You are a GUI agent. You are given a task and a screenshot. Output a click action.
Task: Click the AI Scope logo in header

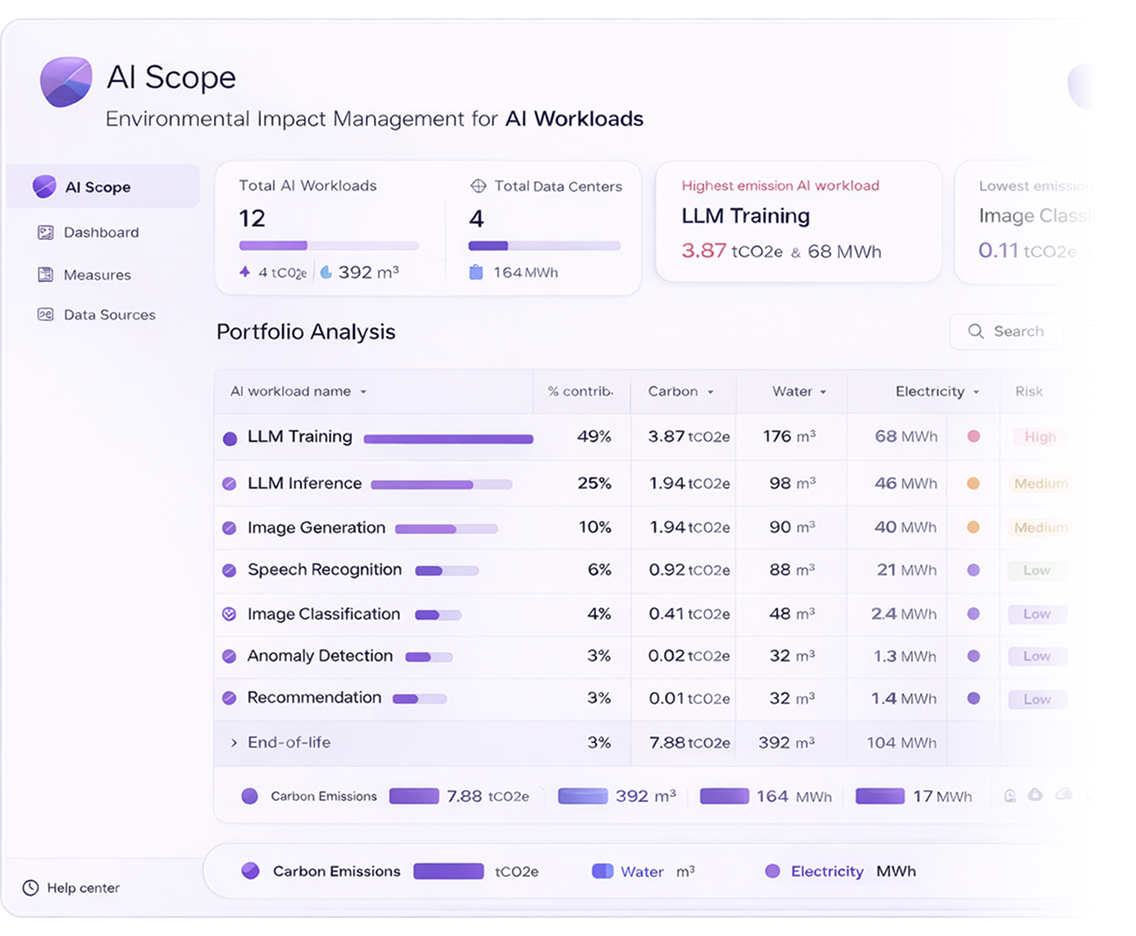click(x=66, y=82)
